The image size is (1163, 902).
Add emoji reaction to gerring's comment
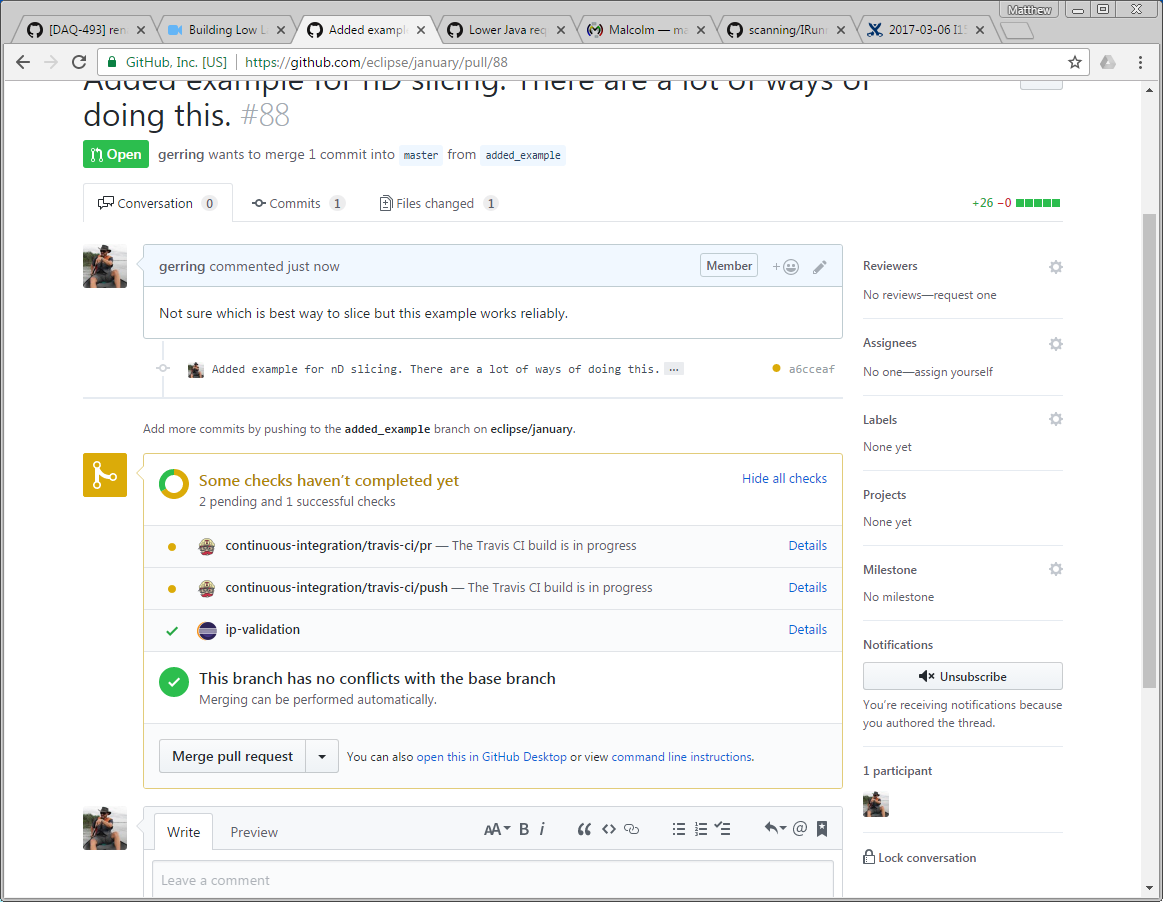(x=785, y=267)
